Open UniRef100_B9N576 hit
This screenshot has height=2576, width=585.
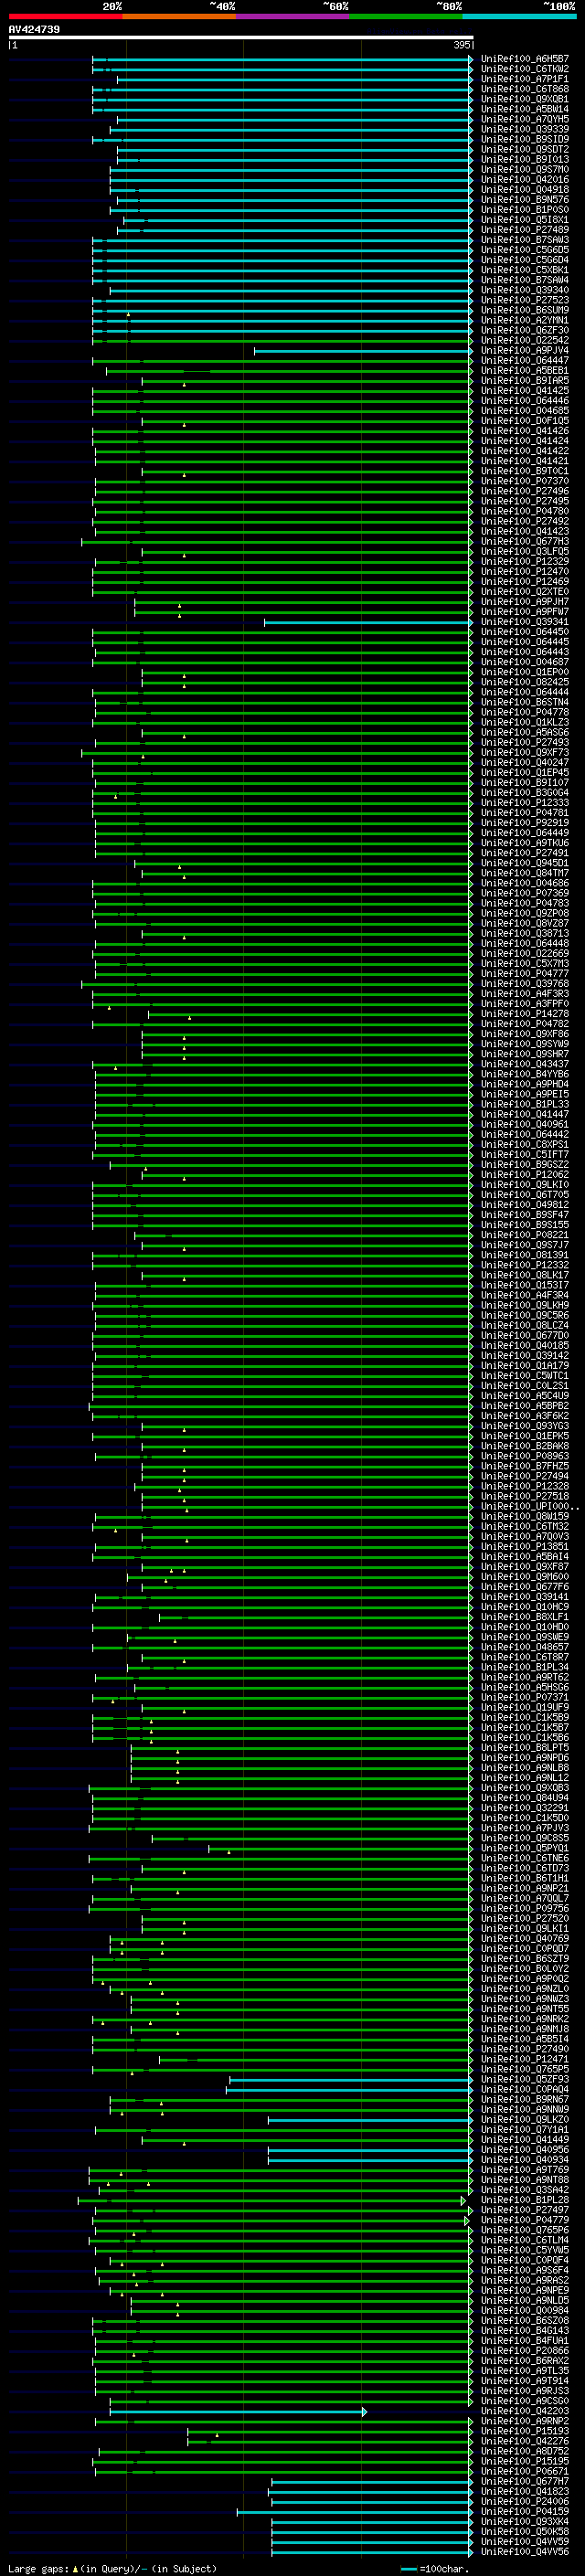pyautogui.click(x=524, y=199)
